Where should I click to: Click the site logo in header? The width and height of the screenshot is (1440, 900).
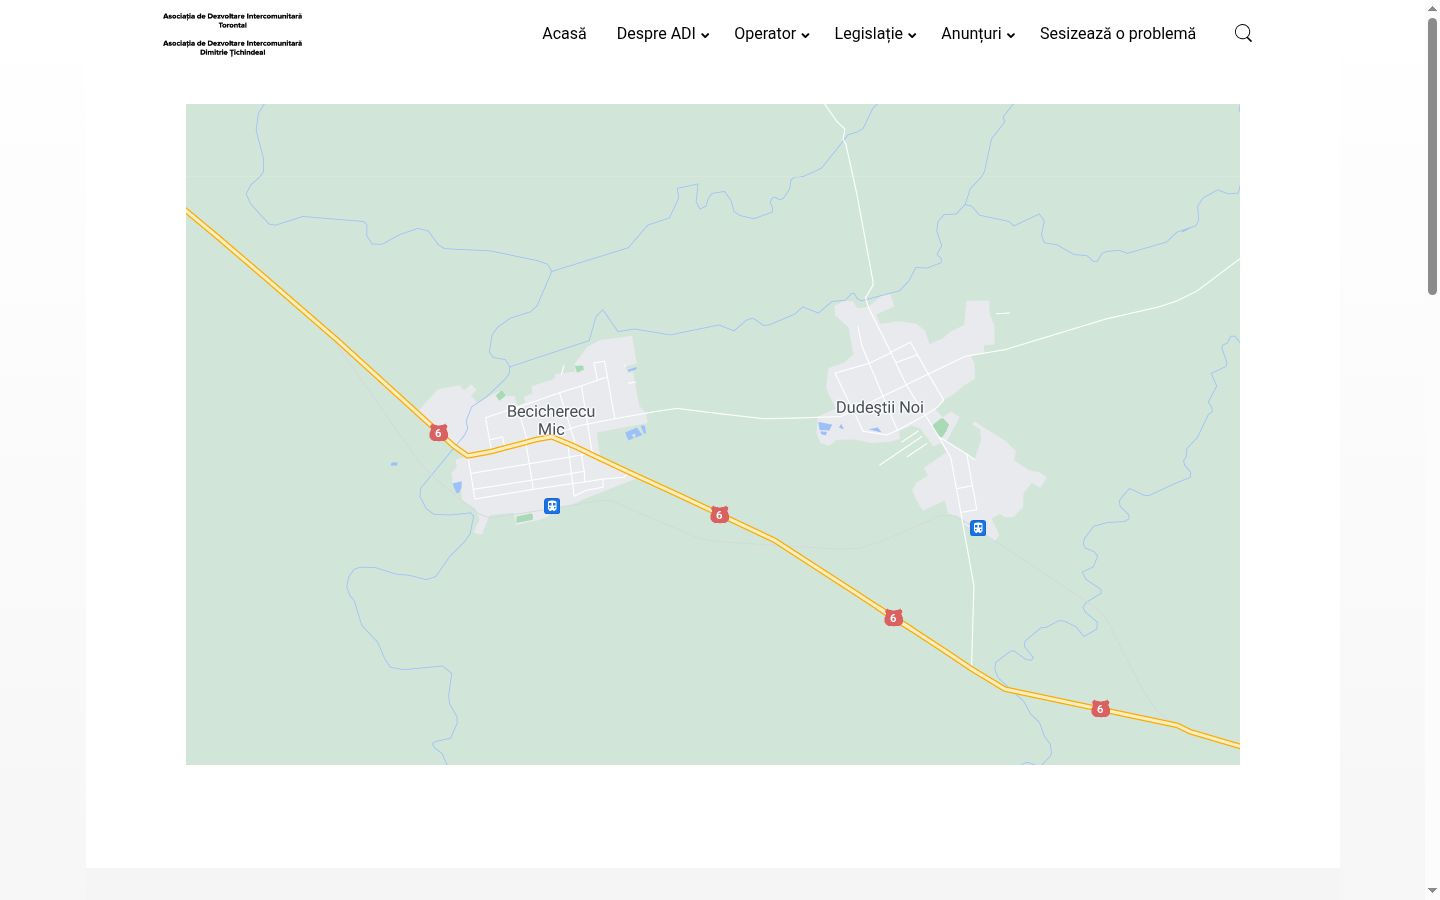tap(232, 34)
